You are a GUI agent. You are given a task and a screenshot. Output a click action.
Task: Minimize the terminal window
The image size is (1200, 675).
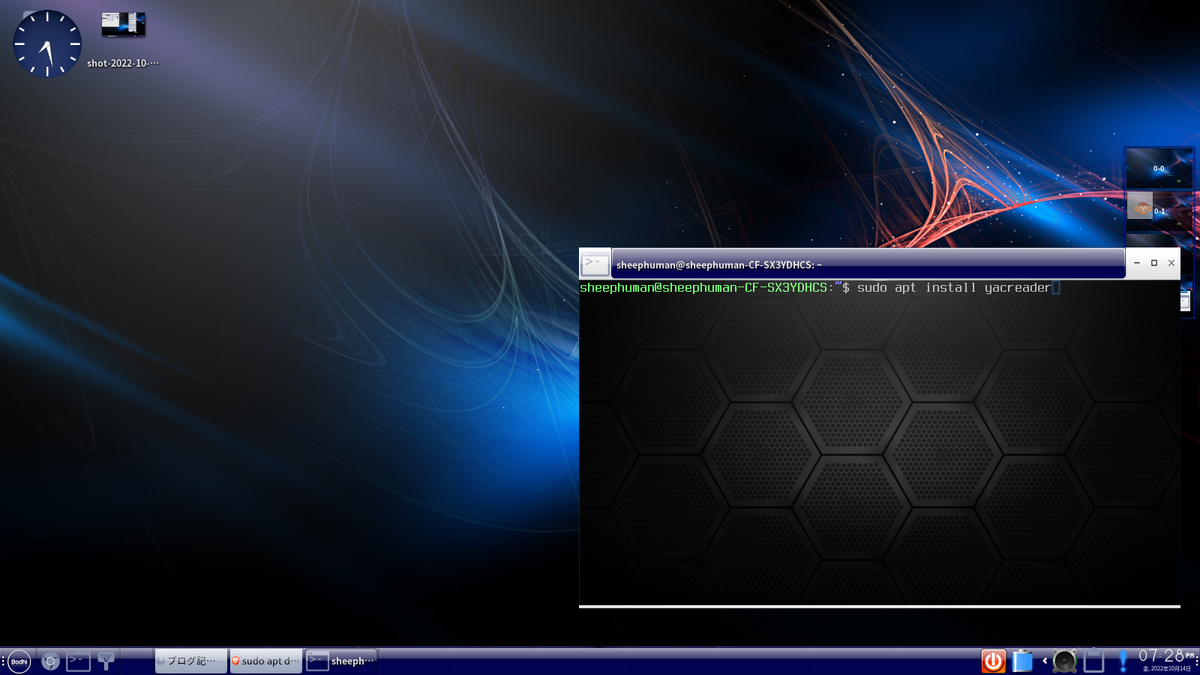pyautogui.click(x=1137, y=263)
